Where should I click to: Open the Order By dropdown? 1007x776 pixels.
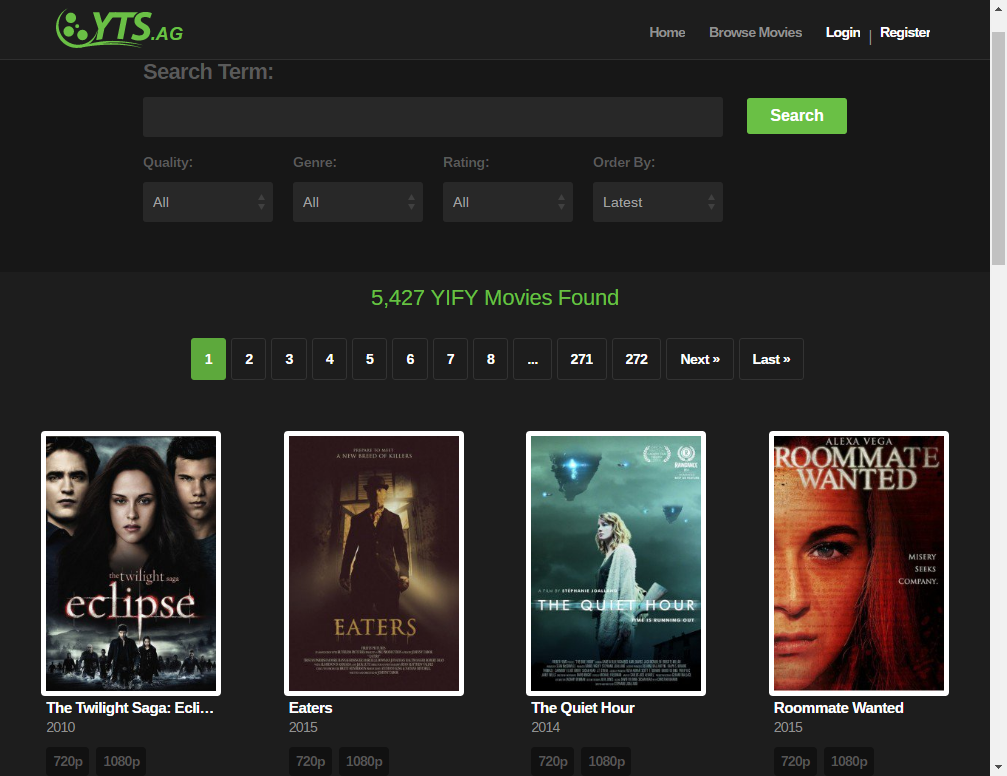(x=658, y=202)
